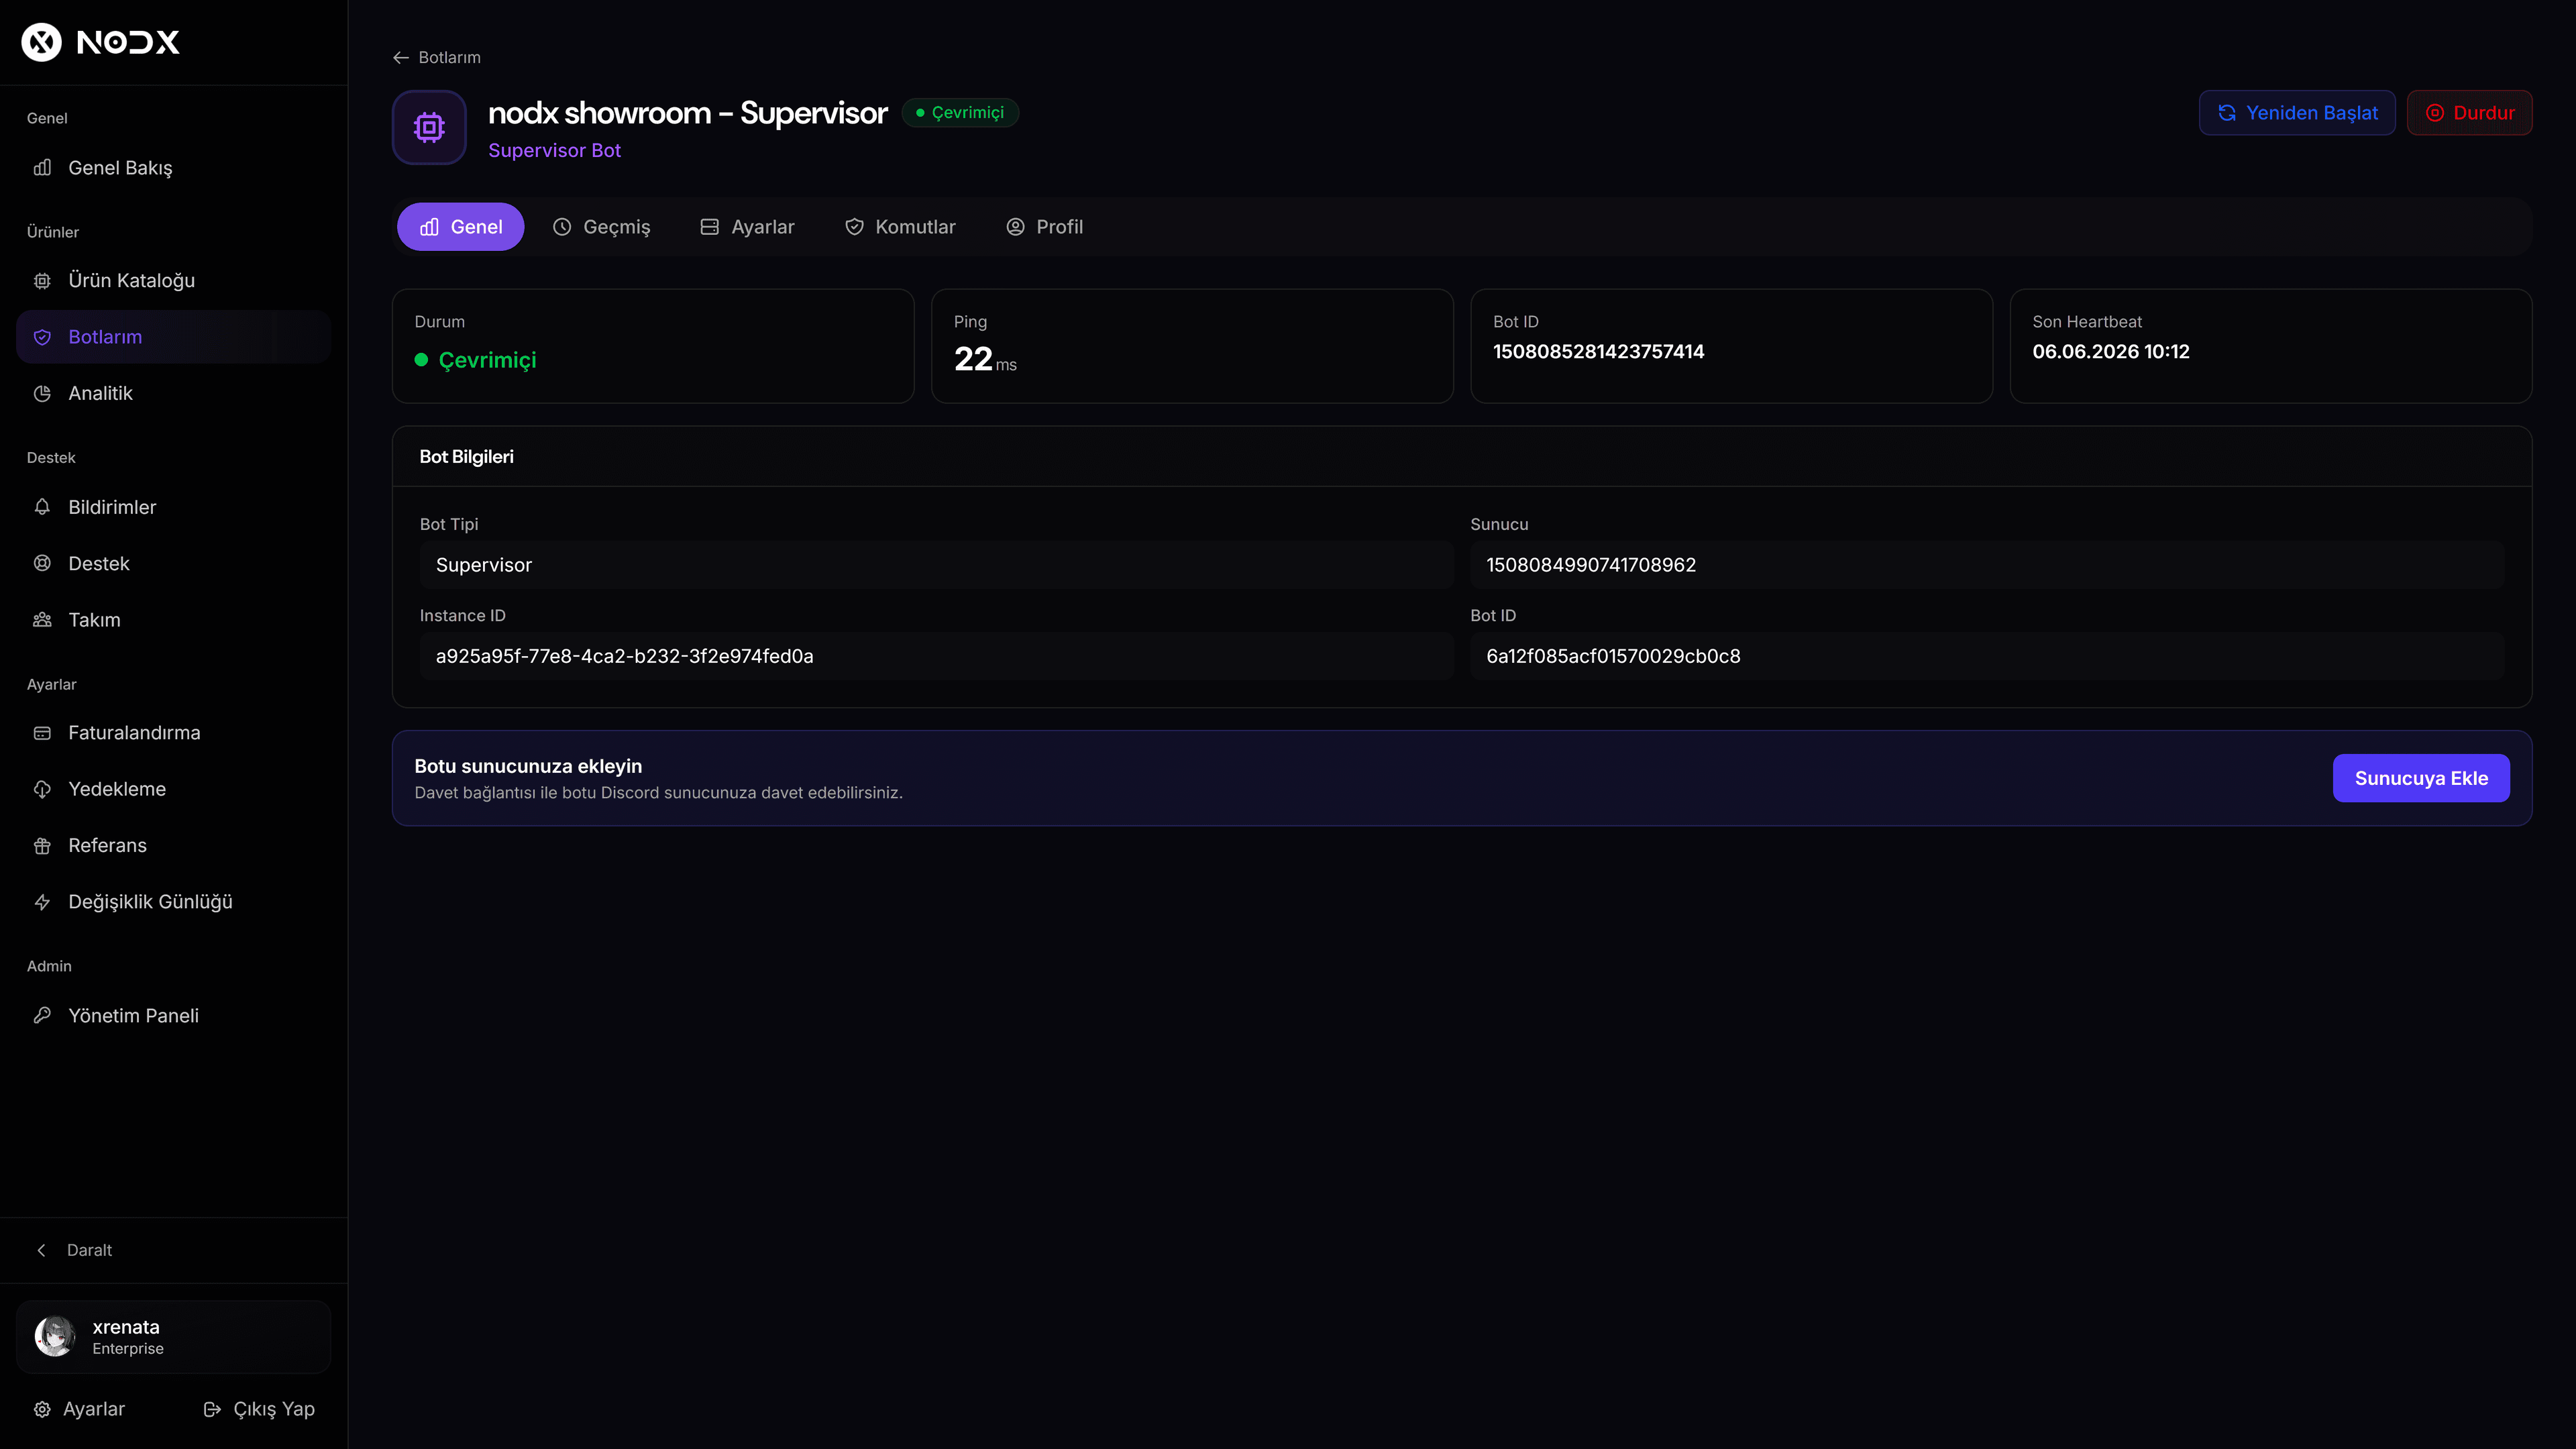Open bottom Ayarlar link
Screen dimensions: 2576x1449
(x=79, y=1409)
